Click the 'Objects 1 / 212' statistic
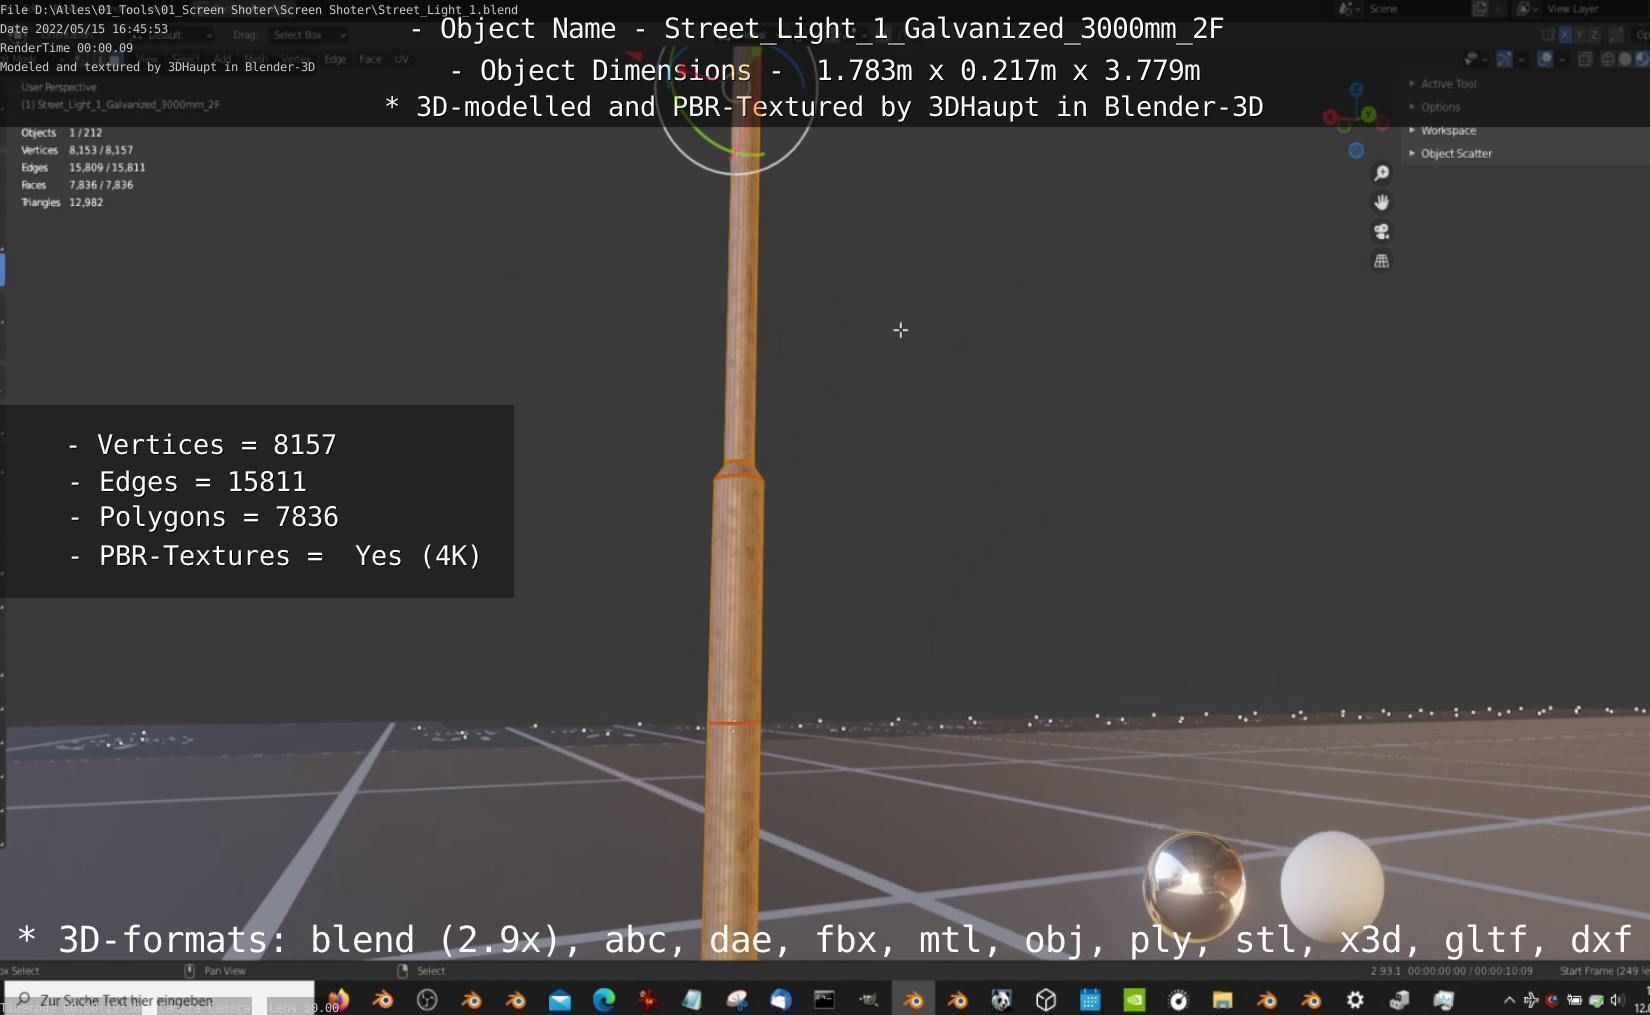 point(61,132)
